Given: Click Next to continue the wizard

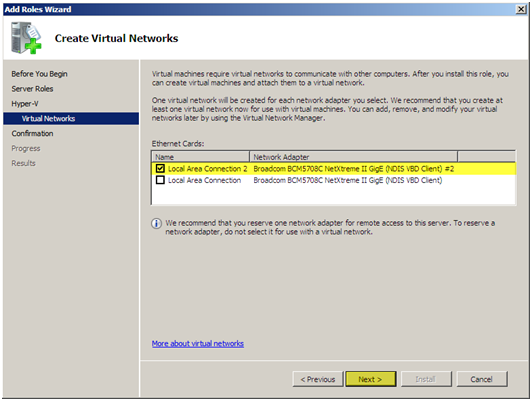Looking at the screenshot, I should coord(370,379).
